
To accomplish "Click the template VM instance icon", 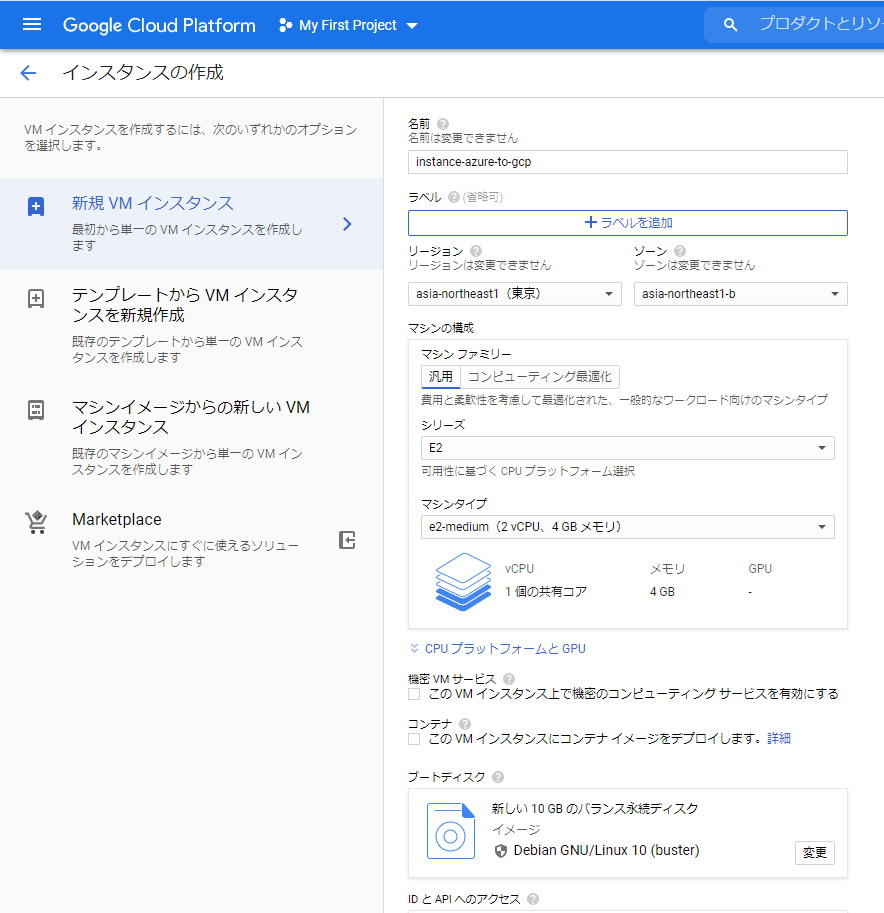I will [36, 299].
